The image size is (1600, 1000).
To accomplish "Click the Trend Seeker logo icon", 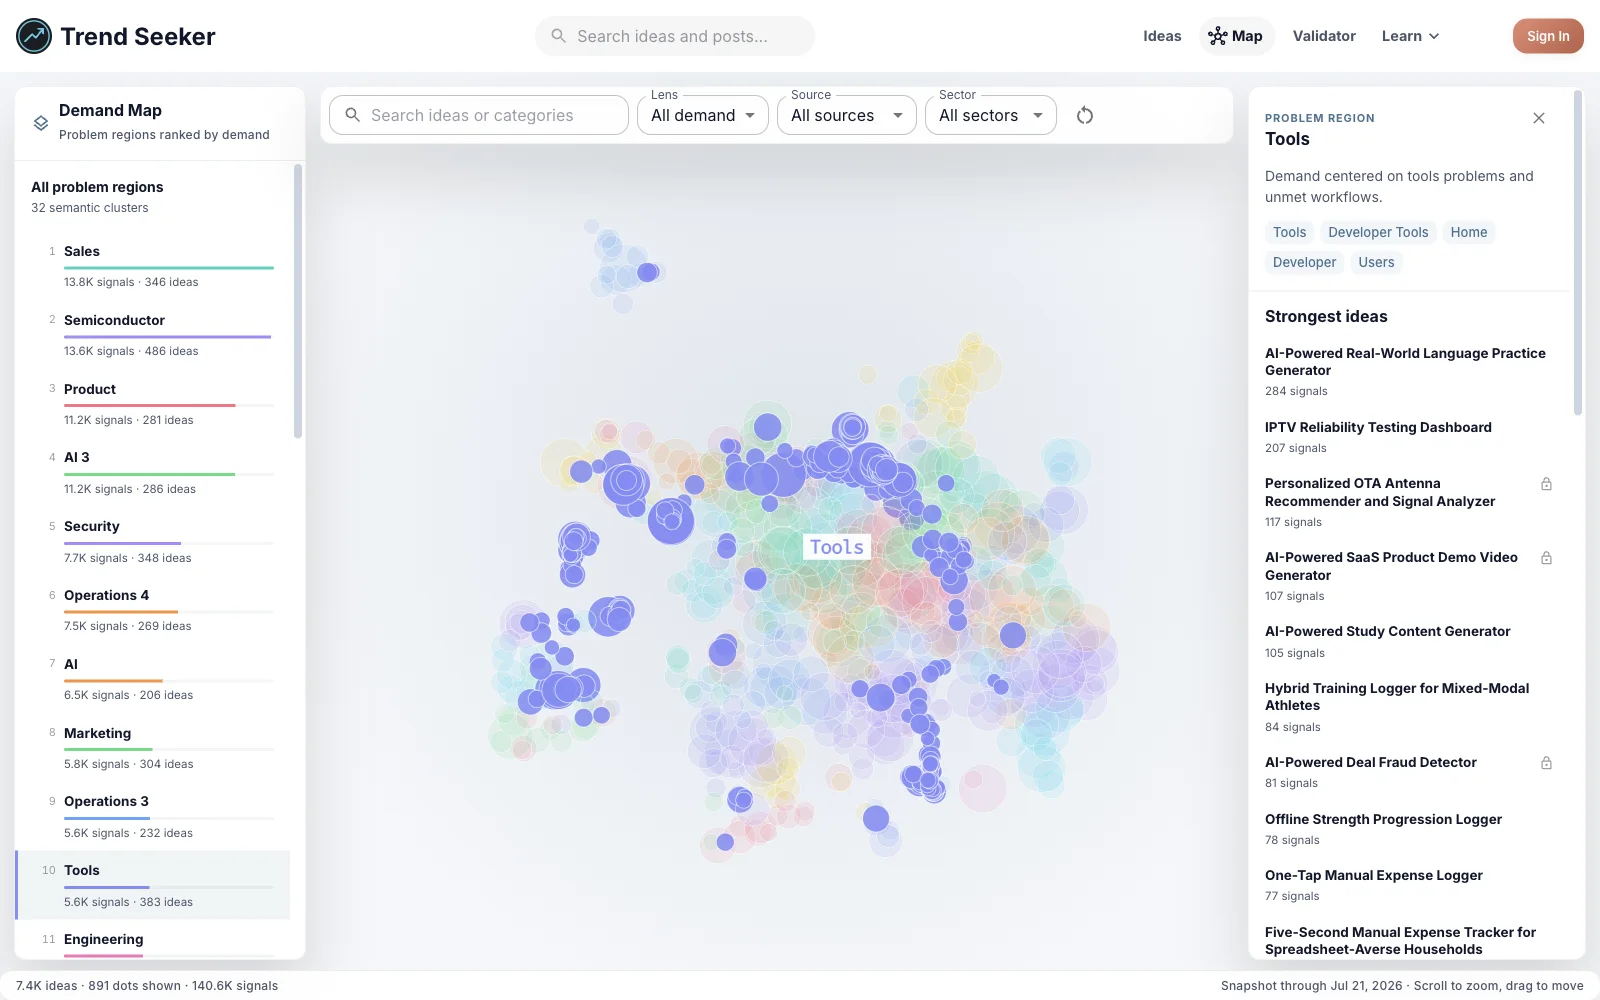I will [x=34, y=36].
